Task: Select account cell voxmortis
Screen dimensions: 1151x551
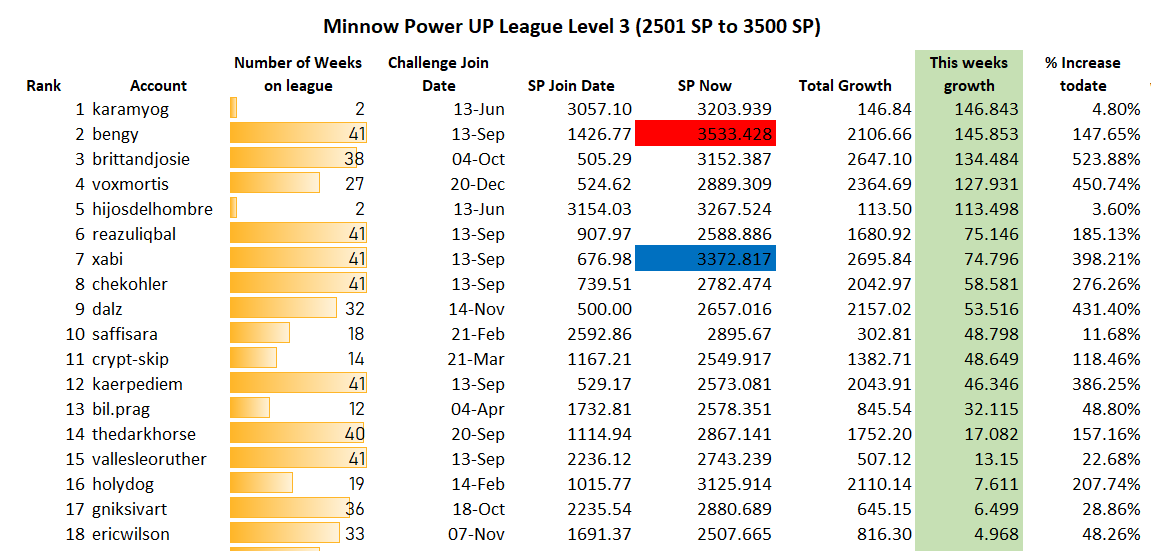Action: click(x=130, y=185)
